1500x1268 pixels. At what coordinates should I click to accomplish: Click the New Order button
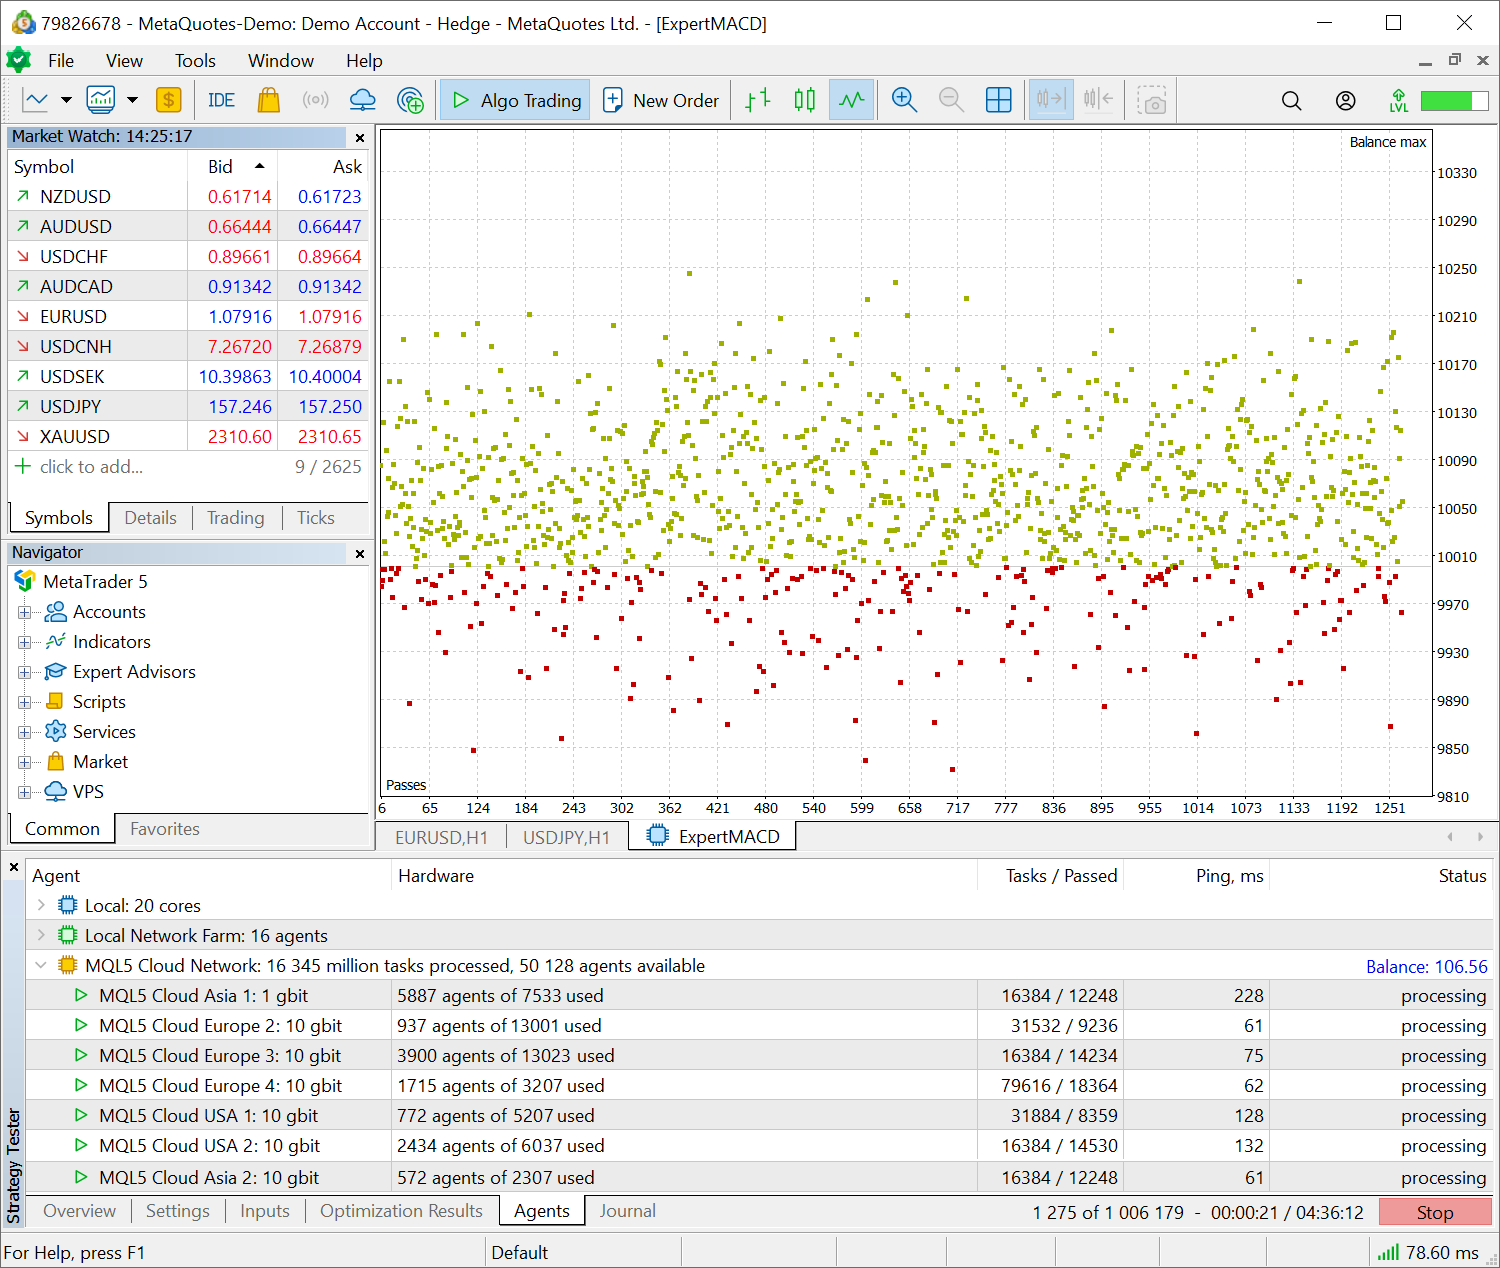point(661,100)
